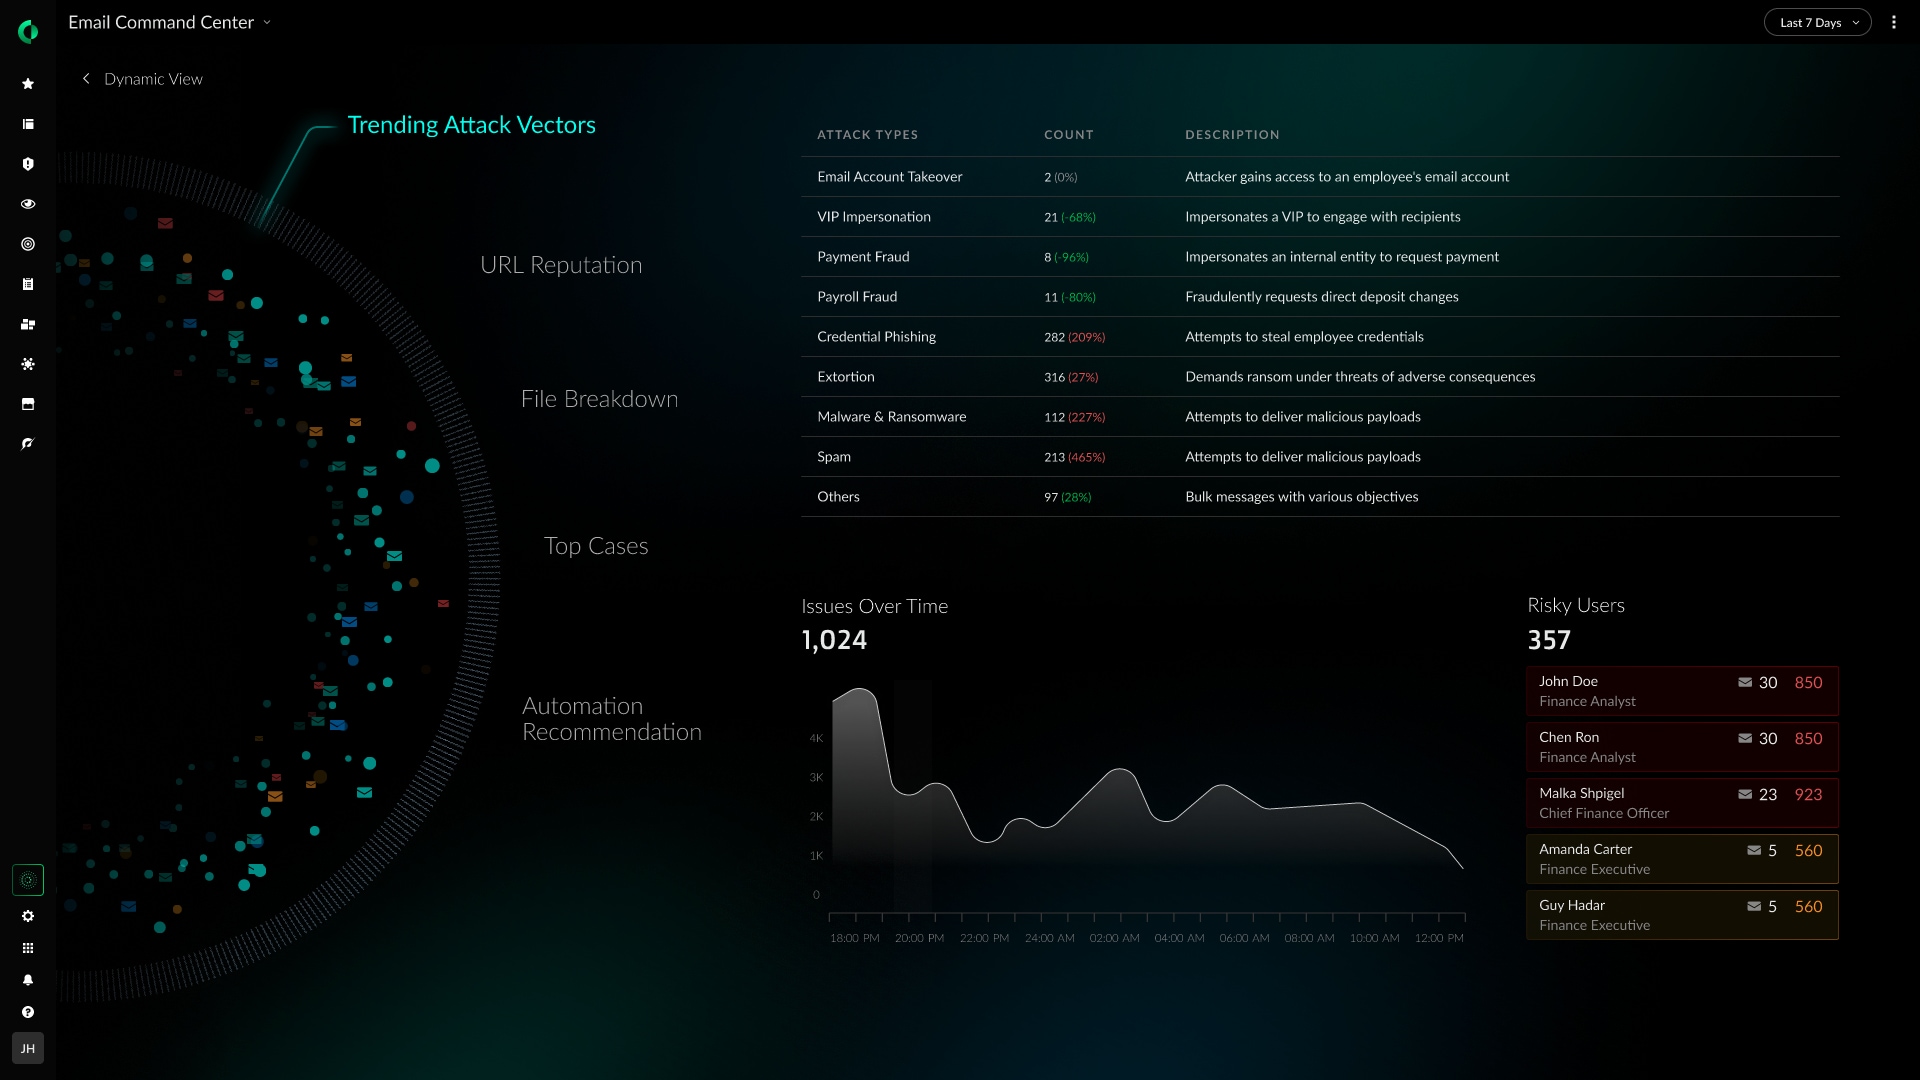Open the help question mark icon
This screenshot has height=1080, width=1920.
(28, 1012)
